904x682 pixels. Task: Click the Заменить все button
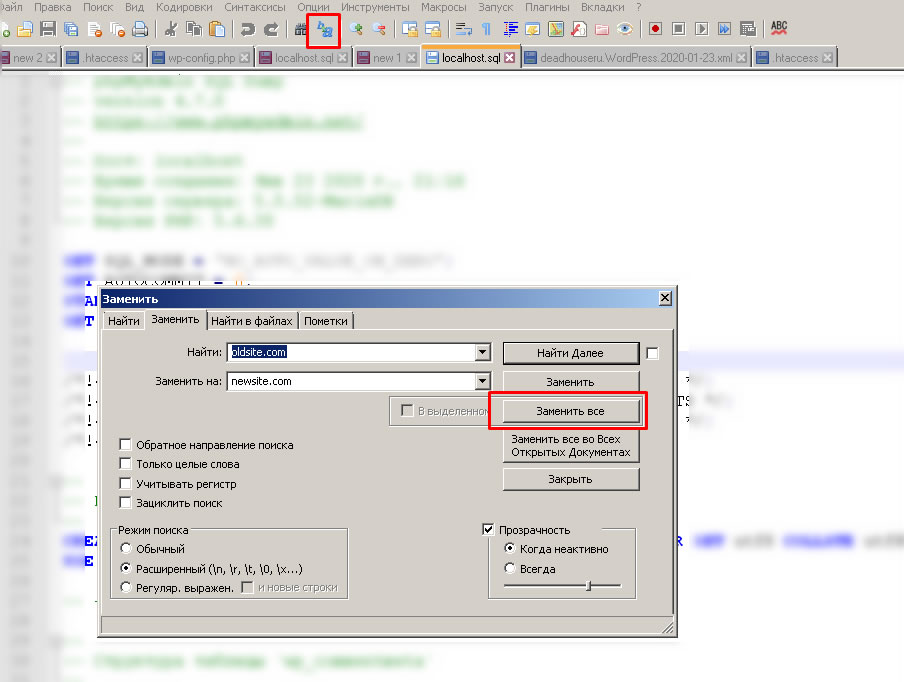pyautogui.click(x=571, y=411)
